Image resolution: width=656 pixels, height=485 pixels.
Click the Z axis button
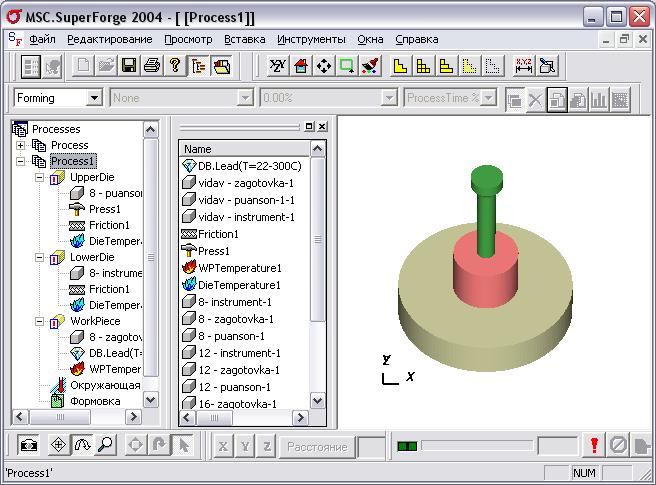[x=267, y=447]
